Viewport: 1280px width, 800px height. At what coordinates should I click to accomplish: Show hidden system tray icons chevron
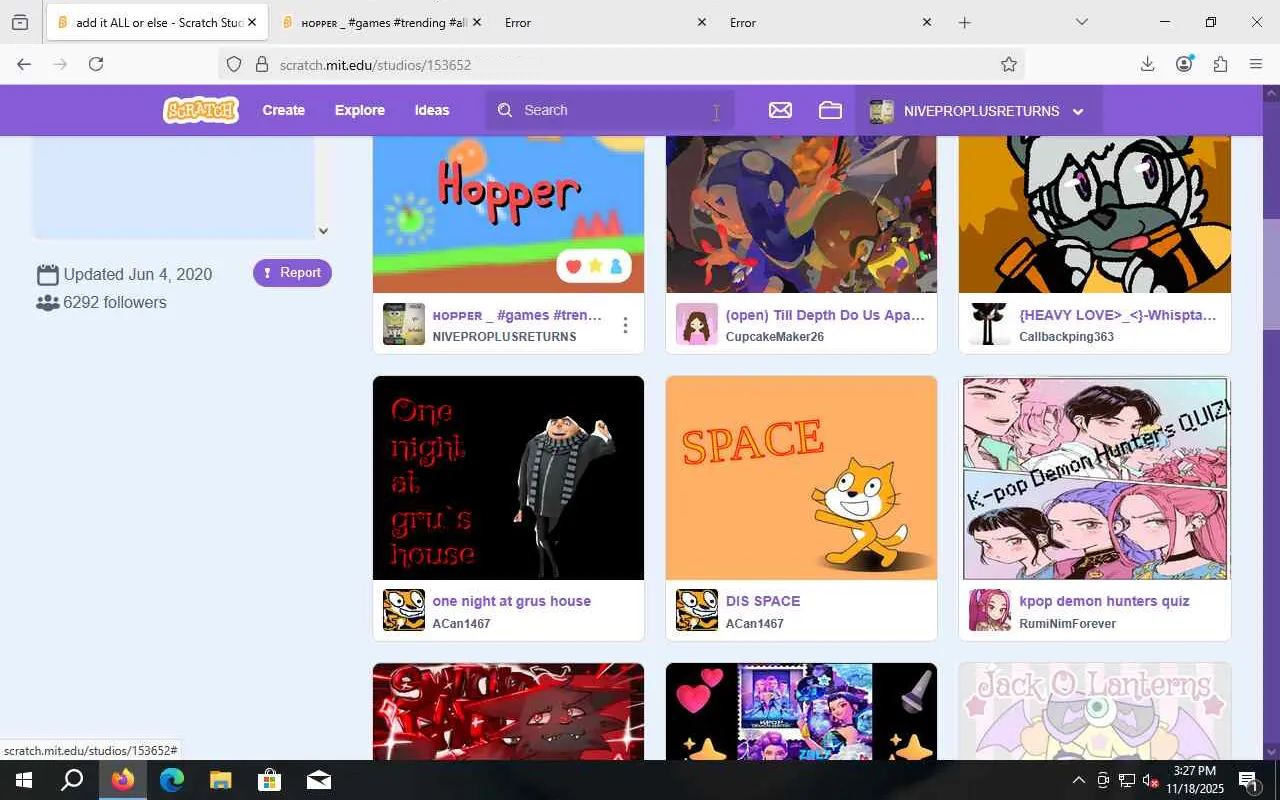tap(1078, 780)
